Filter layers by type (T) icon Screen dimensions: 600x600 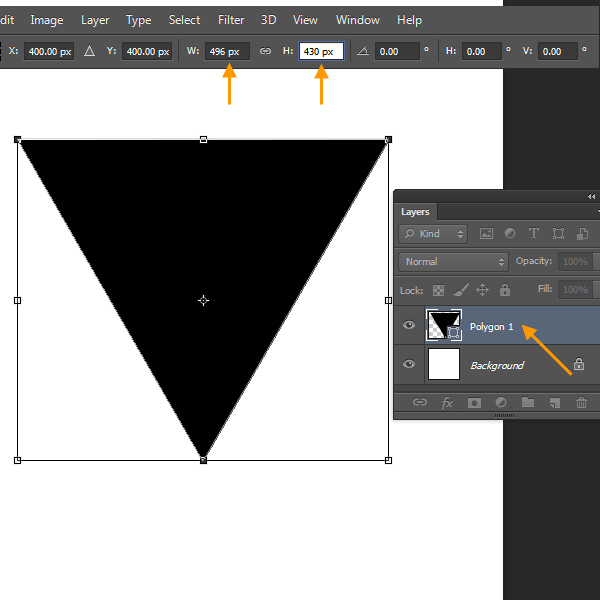[534, 234]
